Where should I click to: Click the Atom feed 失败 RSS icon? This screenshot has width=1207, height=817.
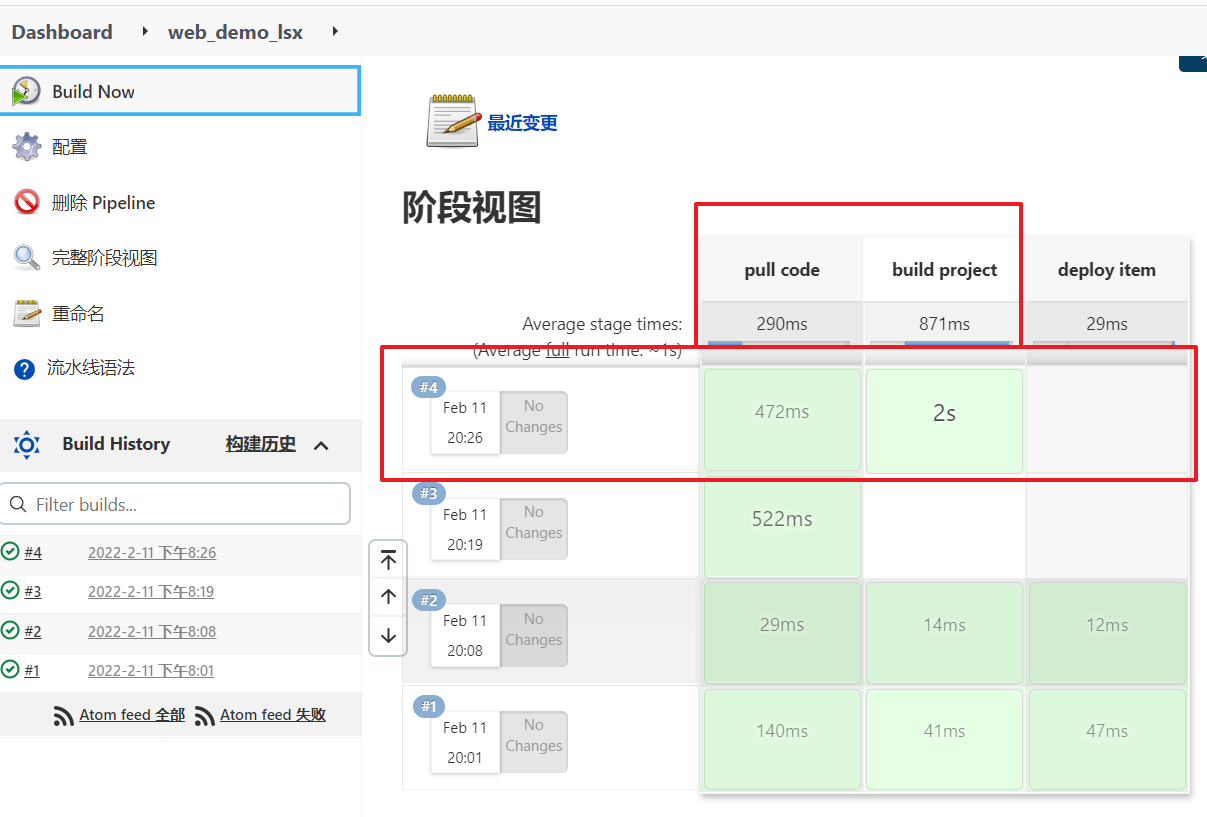[x=205, y=716]
